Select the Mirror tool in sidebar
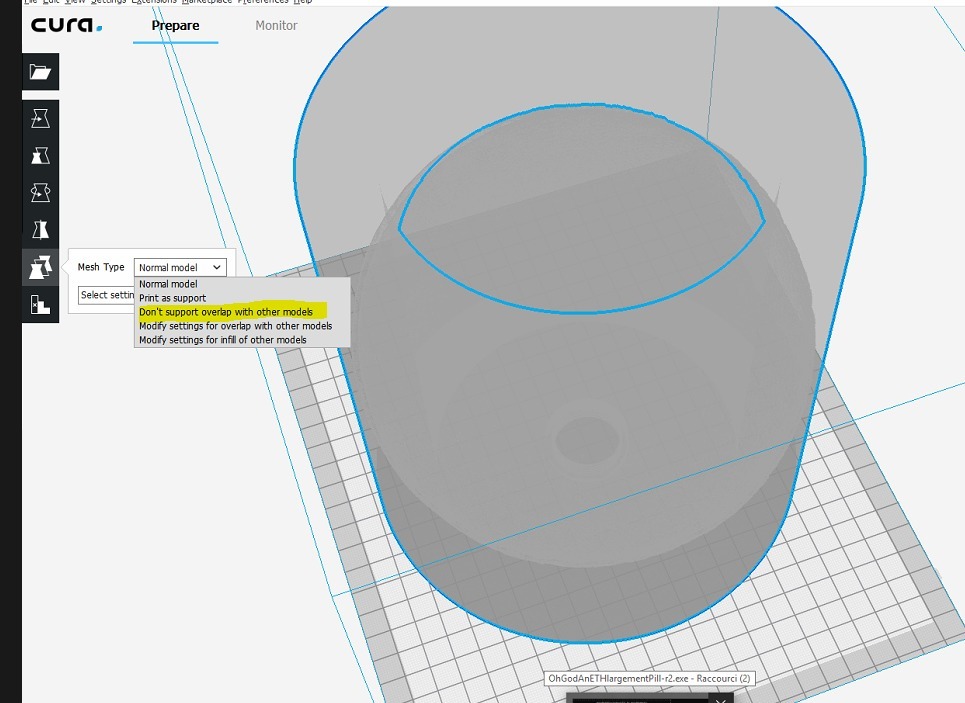The width and height of the screenshot is (965, 703). (x=40, y=230)
